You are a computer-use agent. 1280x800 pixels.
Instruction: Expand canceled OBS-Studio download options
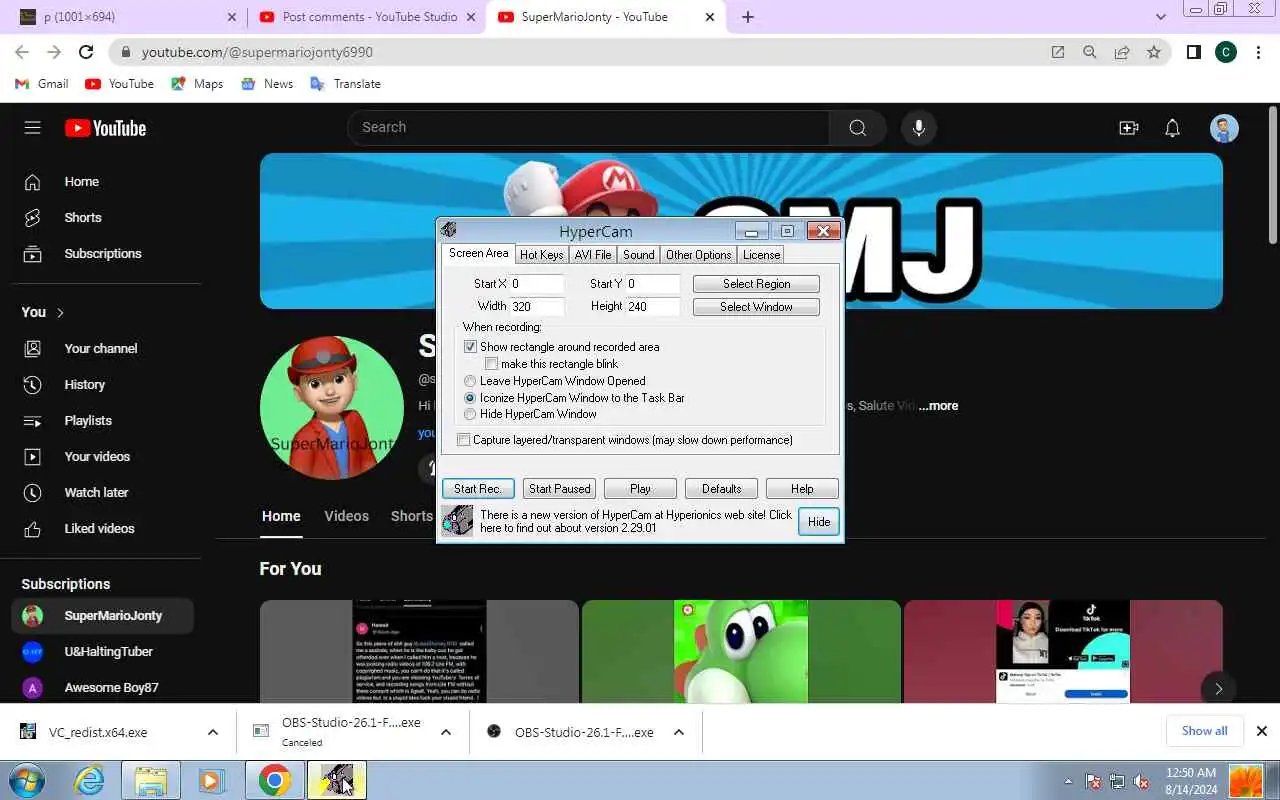pyautogui.click(x=446, y=732)
